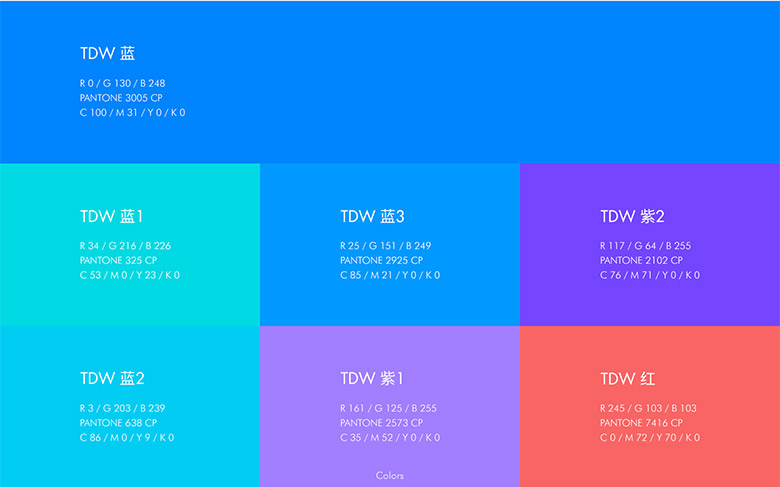Click the PANTONE 325 CP label
Screen dimensions: 780x487
pos(118,260)
